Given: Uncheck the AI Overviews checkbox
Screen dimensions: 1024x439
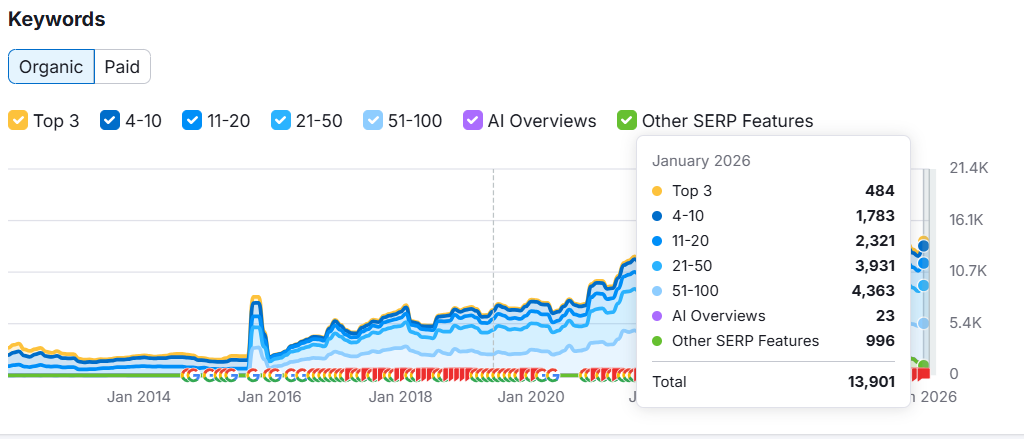Looking at the screenshot, I should (x=473, y=121).
